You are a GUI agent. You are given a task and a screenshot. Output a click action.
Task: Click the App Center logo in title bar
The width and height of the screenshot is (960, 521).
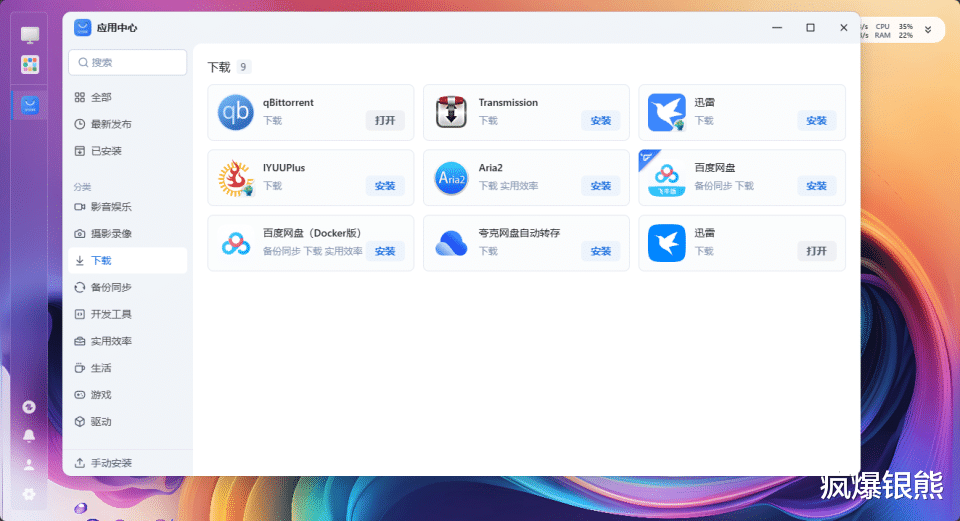click(83, 28)
